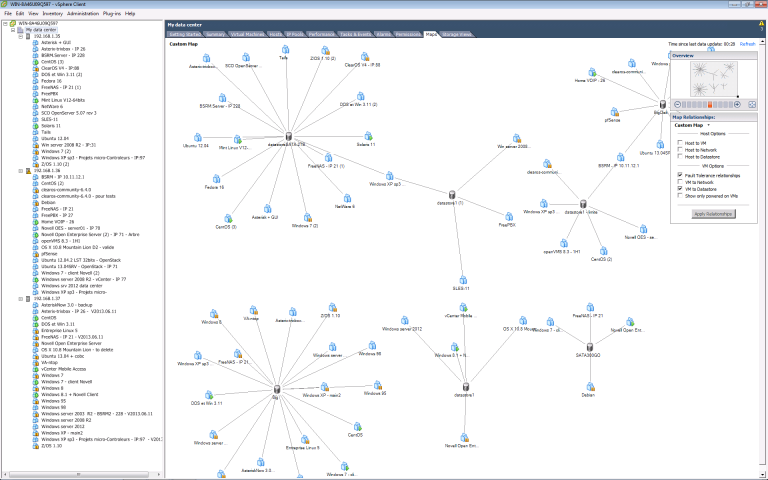768x480 pixels.
Task: Click the fit-to-window icon in Overview
Action: point(752,104)
